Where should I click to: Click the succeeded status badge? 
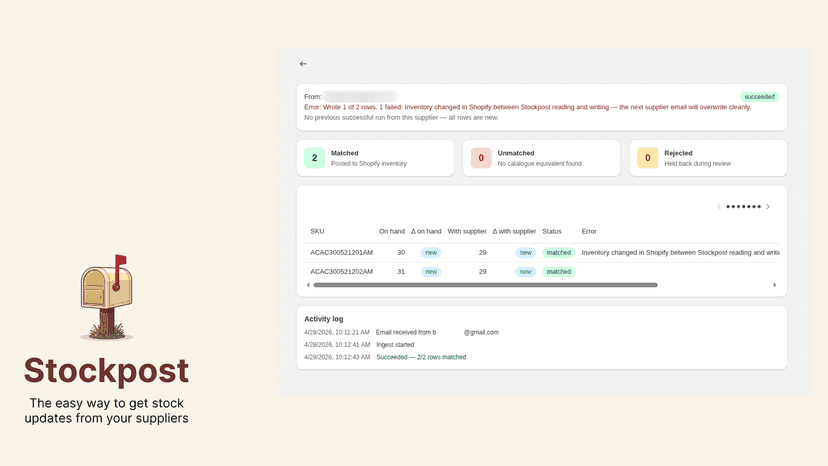(x=759, y=97)
